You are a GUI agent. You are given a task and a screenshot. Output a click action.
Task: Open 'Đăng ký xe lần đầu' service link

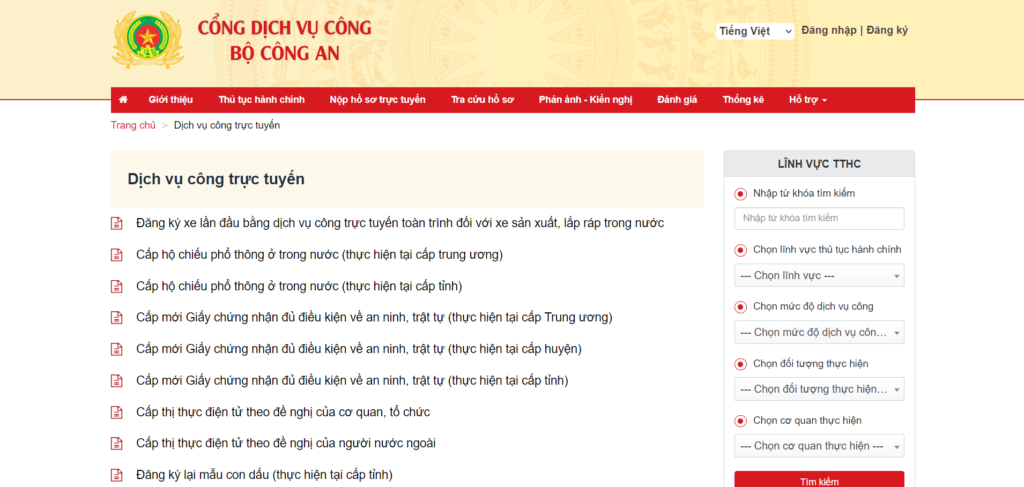pyautogui.click(x=400, y=223)
